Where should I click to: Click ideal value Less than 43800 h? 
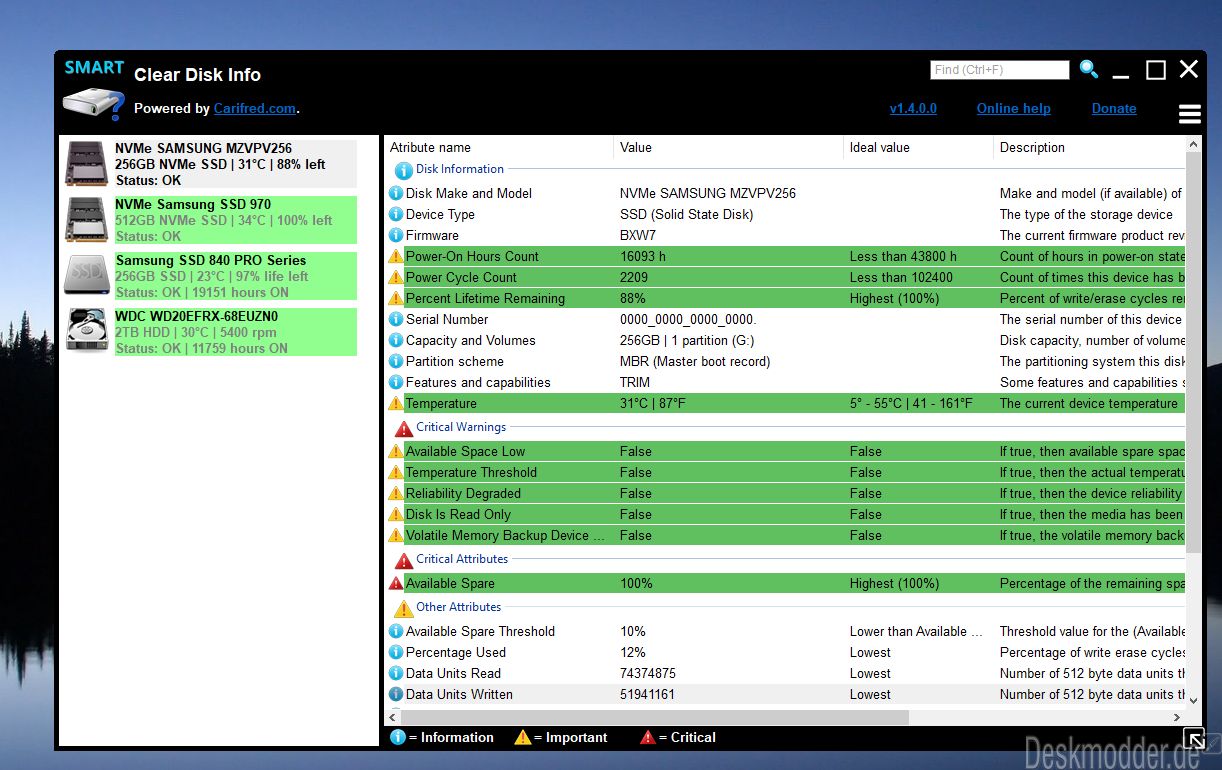click(903, 256)
